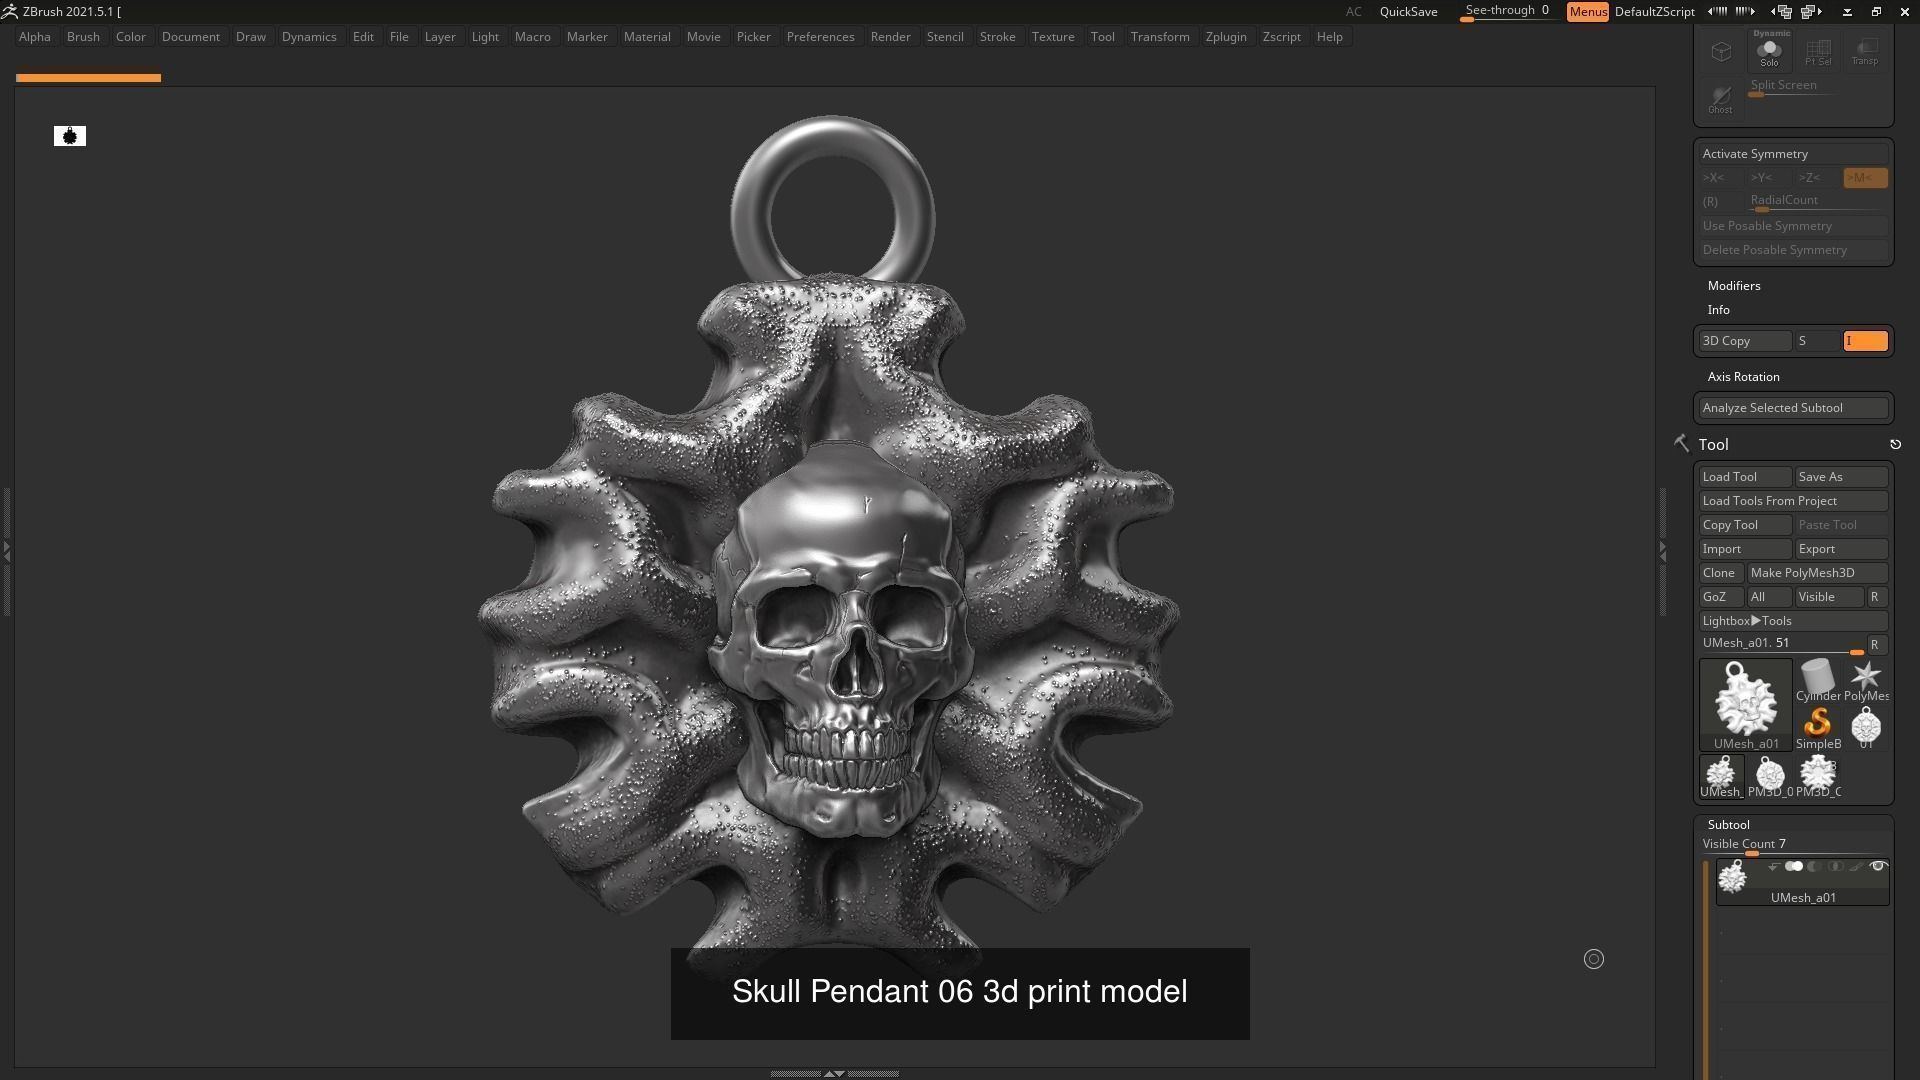Click next UI color scheme icon
The image size is (1920, 1080).
[1745, 11]
